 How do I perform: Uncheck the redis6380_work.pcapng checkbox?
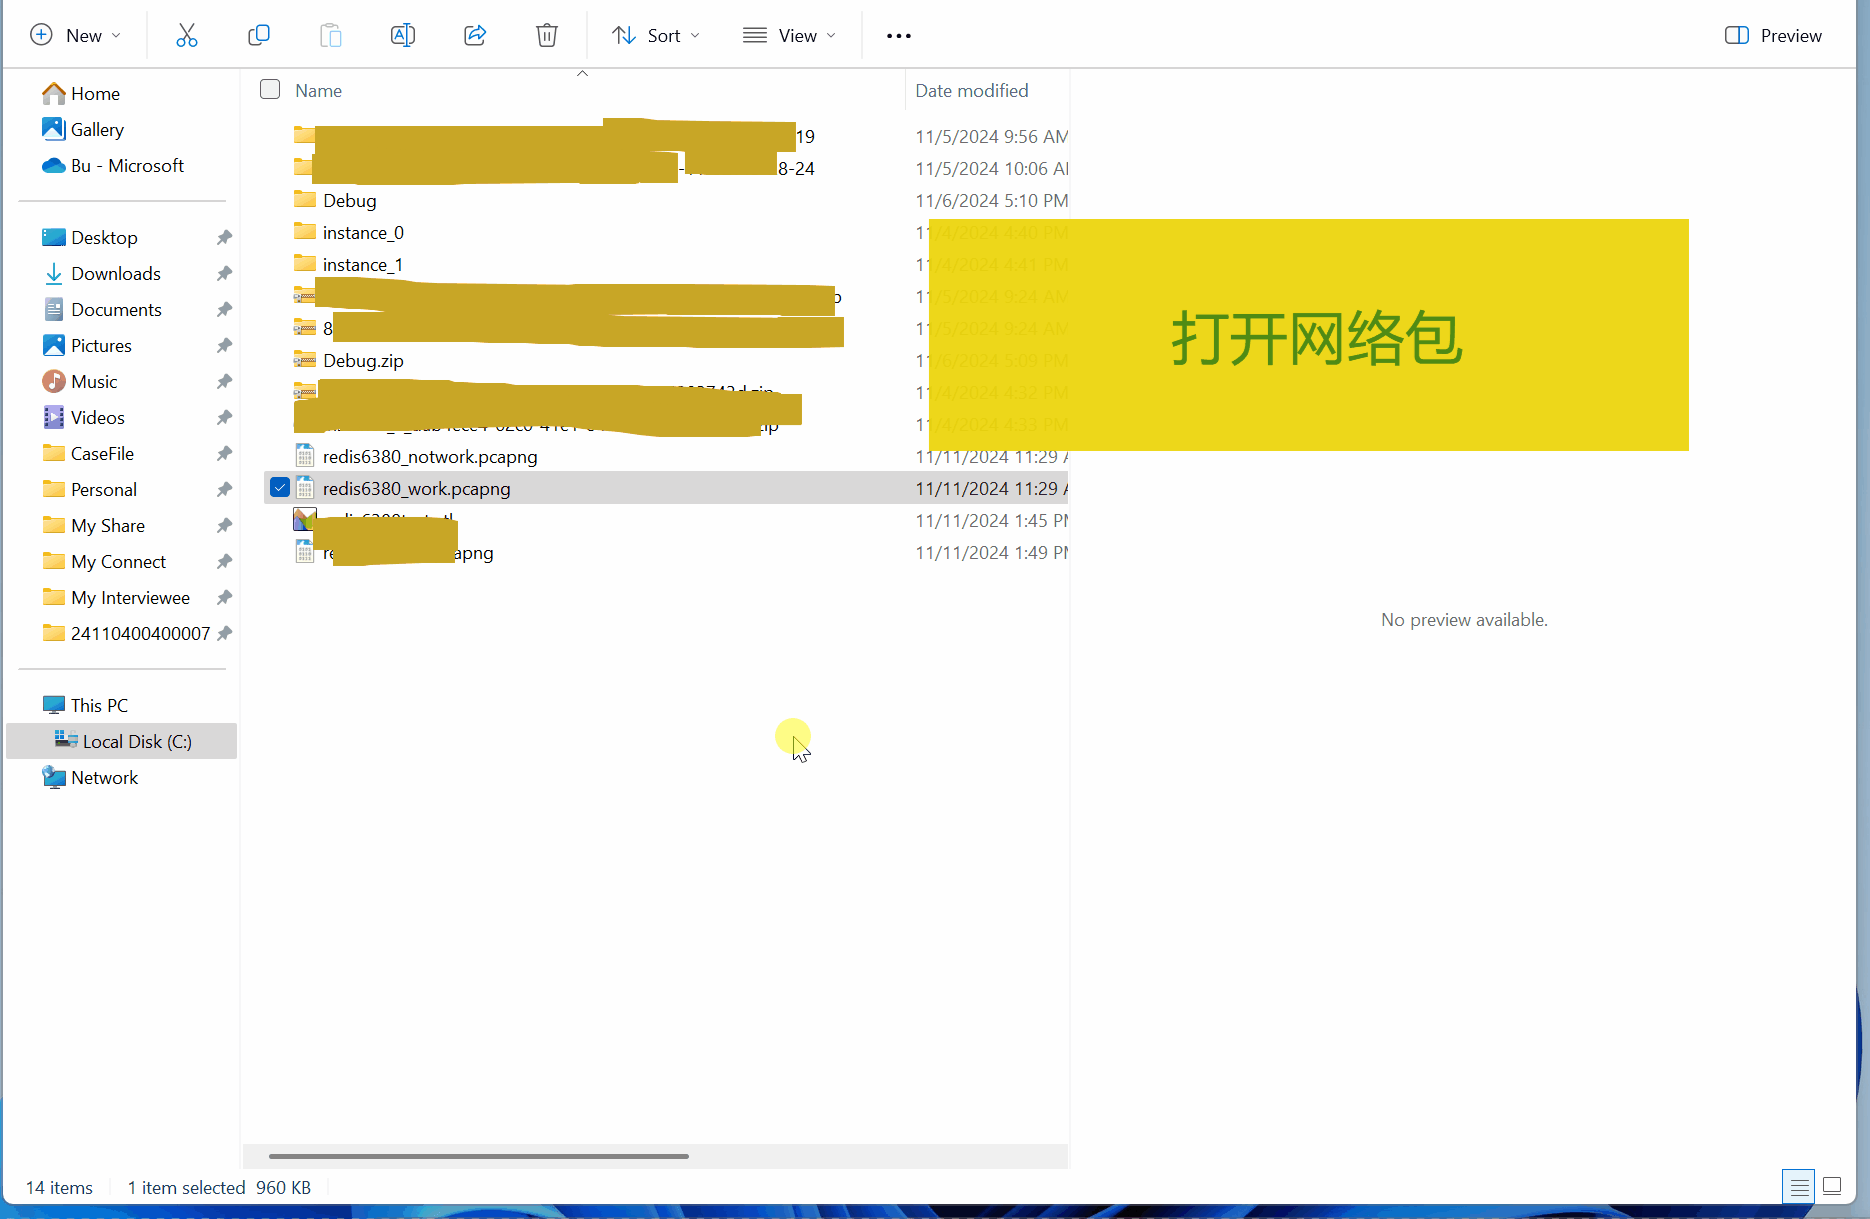tap(280, 488)
